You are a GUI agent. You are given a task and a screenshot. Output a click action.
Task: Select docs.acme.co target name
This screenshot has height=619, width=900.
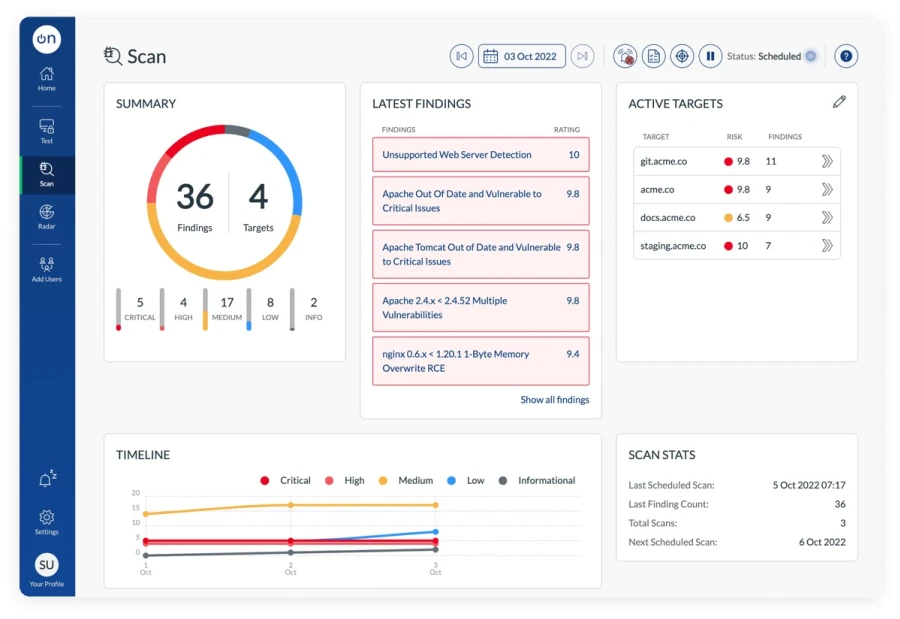(668, 218)
